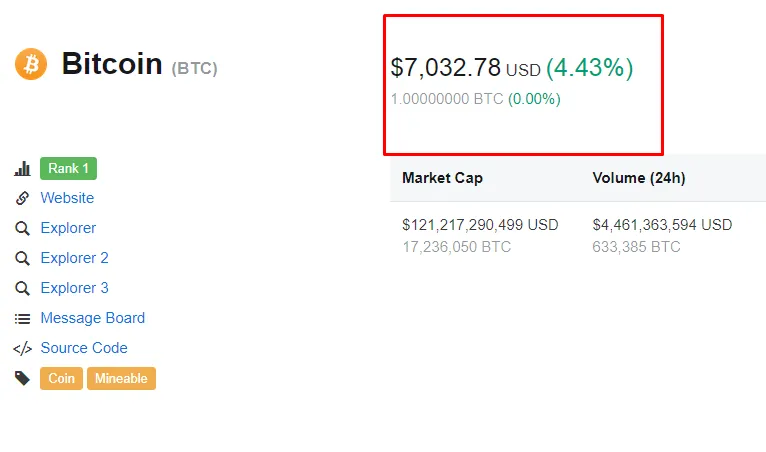The image size is (766, 452).
Task: Click the Volume (24h) column header
Action: tap(639, 178)
